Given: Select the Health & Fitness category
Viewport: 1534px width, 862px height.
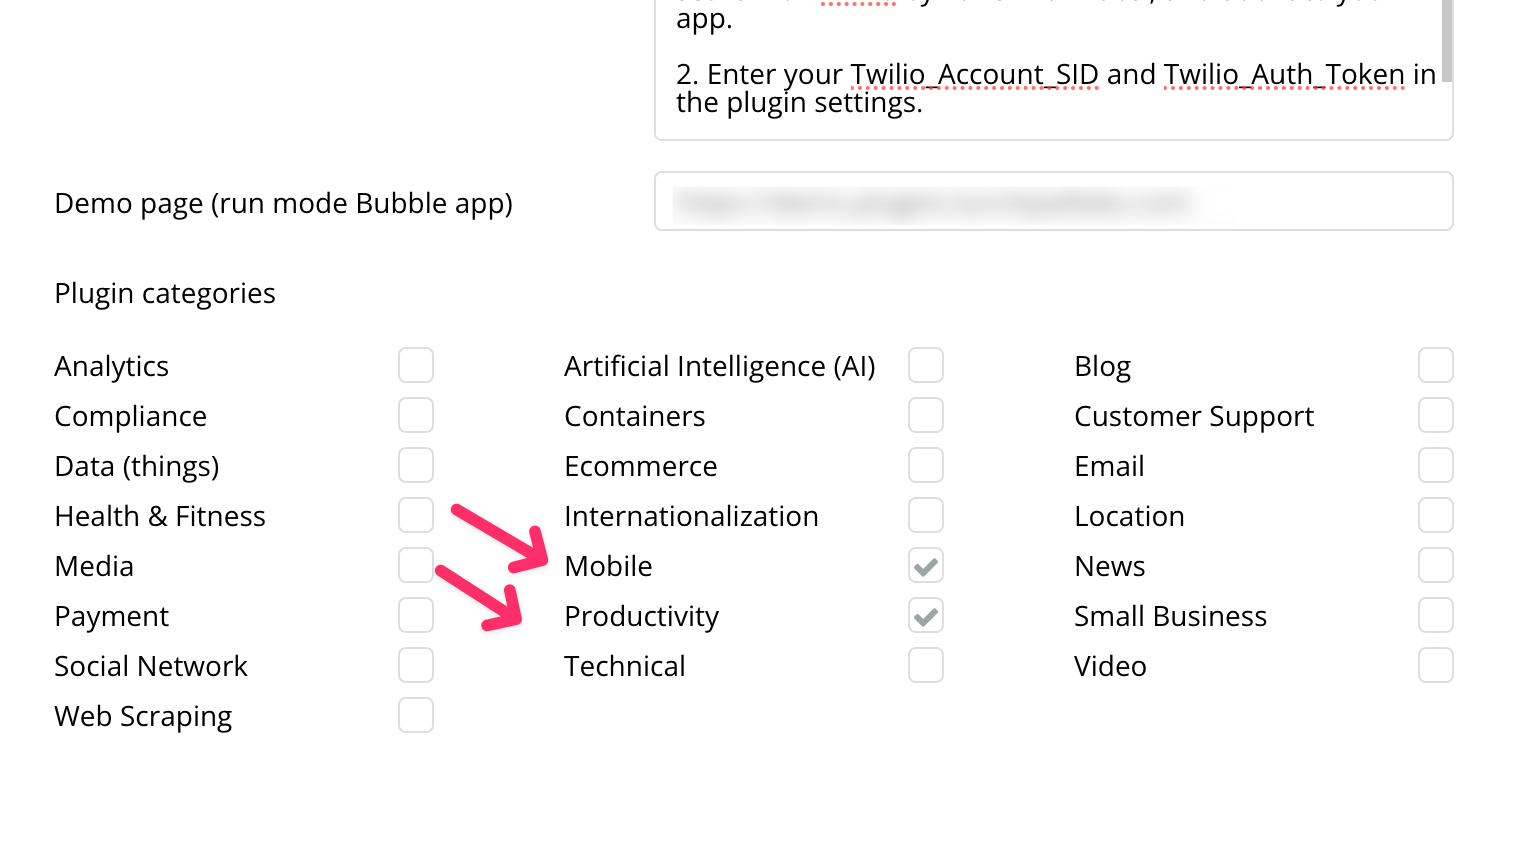Looking at the screenshot, I should coord(416,515).
